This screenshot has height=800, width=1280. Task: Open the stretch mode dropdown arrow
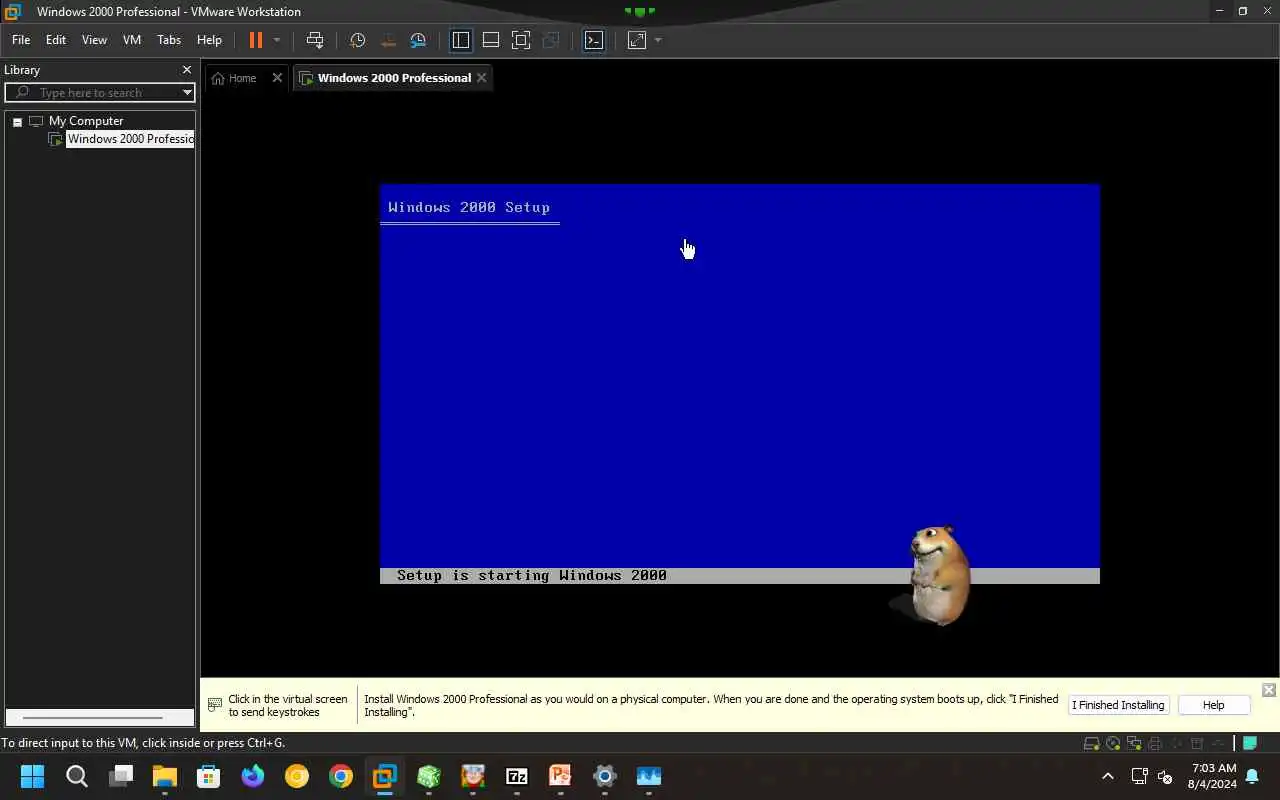(x=658, y=40)
